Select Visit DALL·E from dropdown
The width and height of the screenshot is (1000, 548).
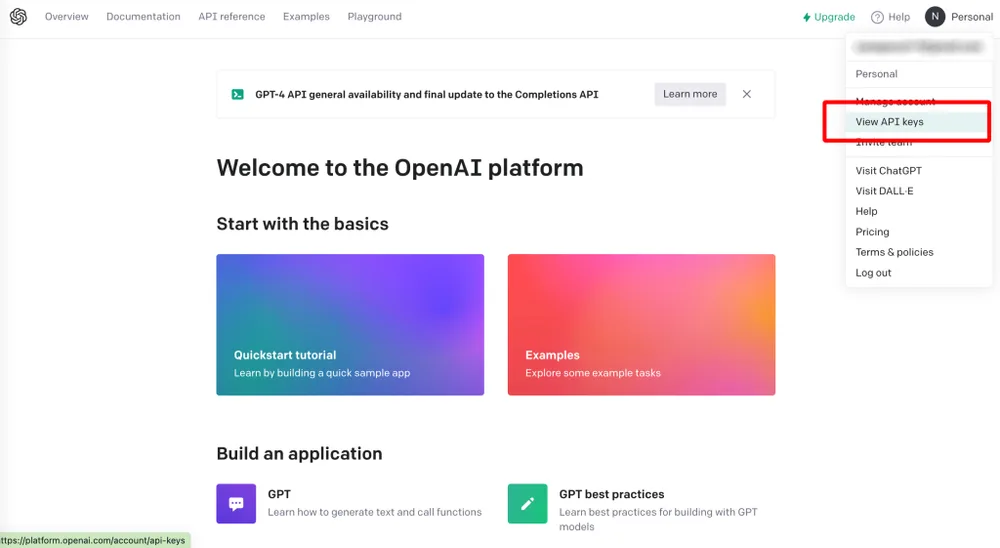tap(884, 191)
